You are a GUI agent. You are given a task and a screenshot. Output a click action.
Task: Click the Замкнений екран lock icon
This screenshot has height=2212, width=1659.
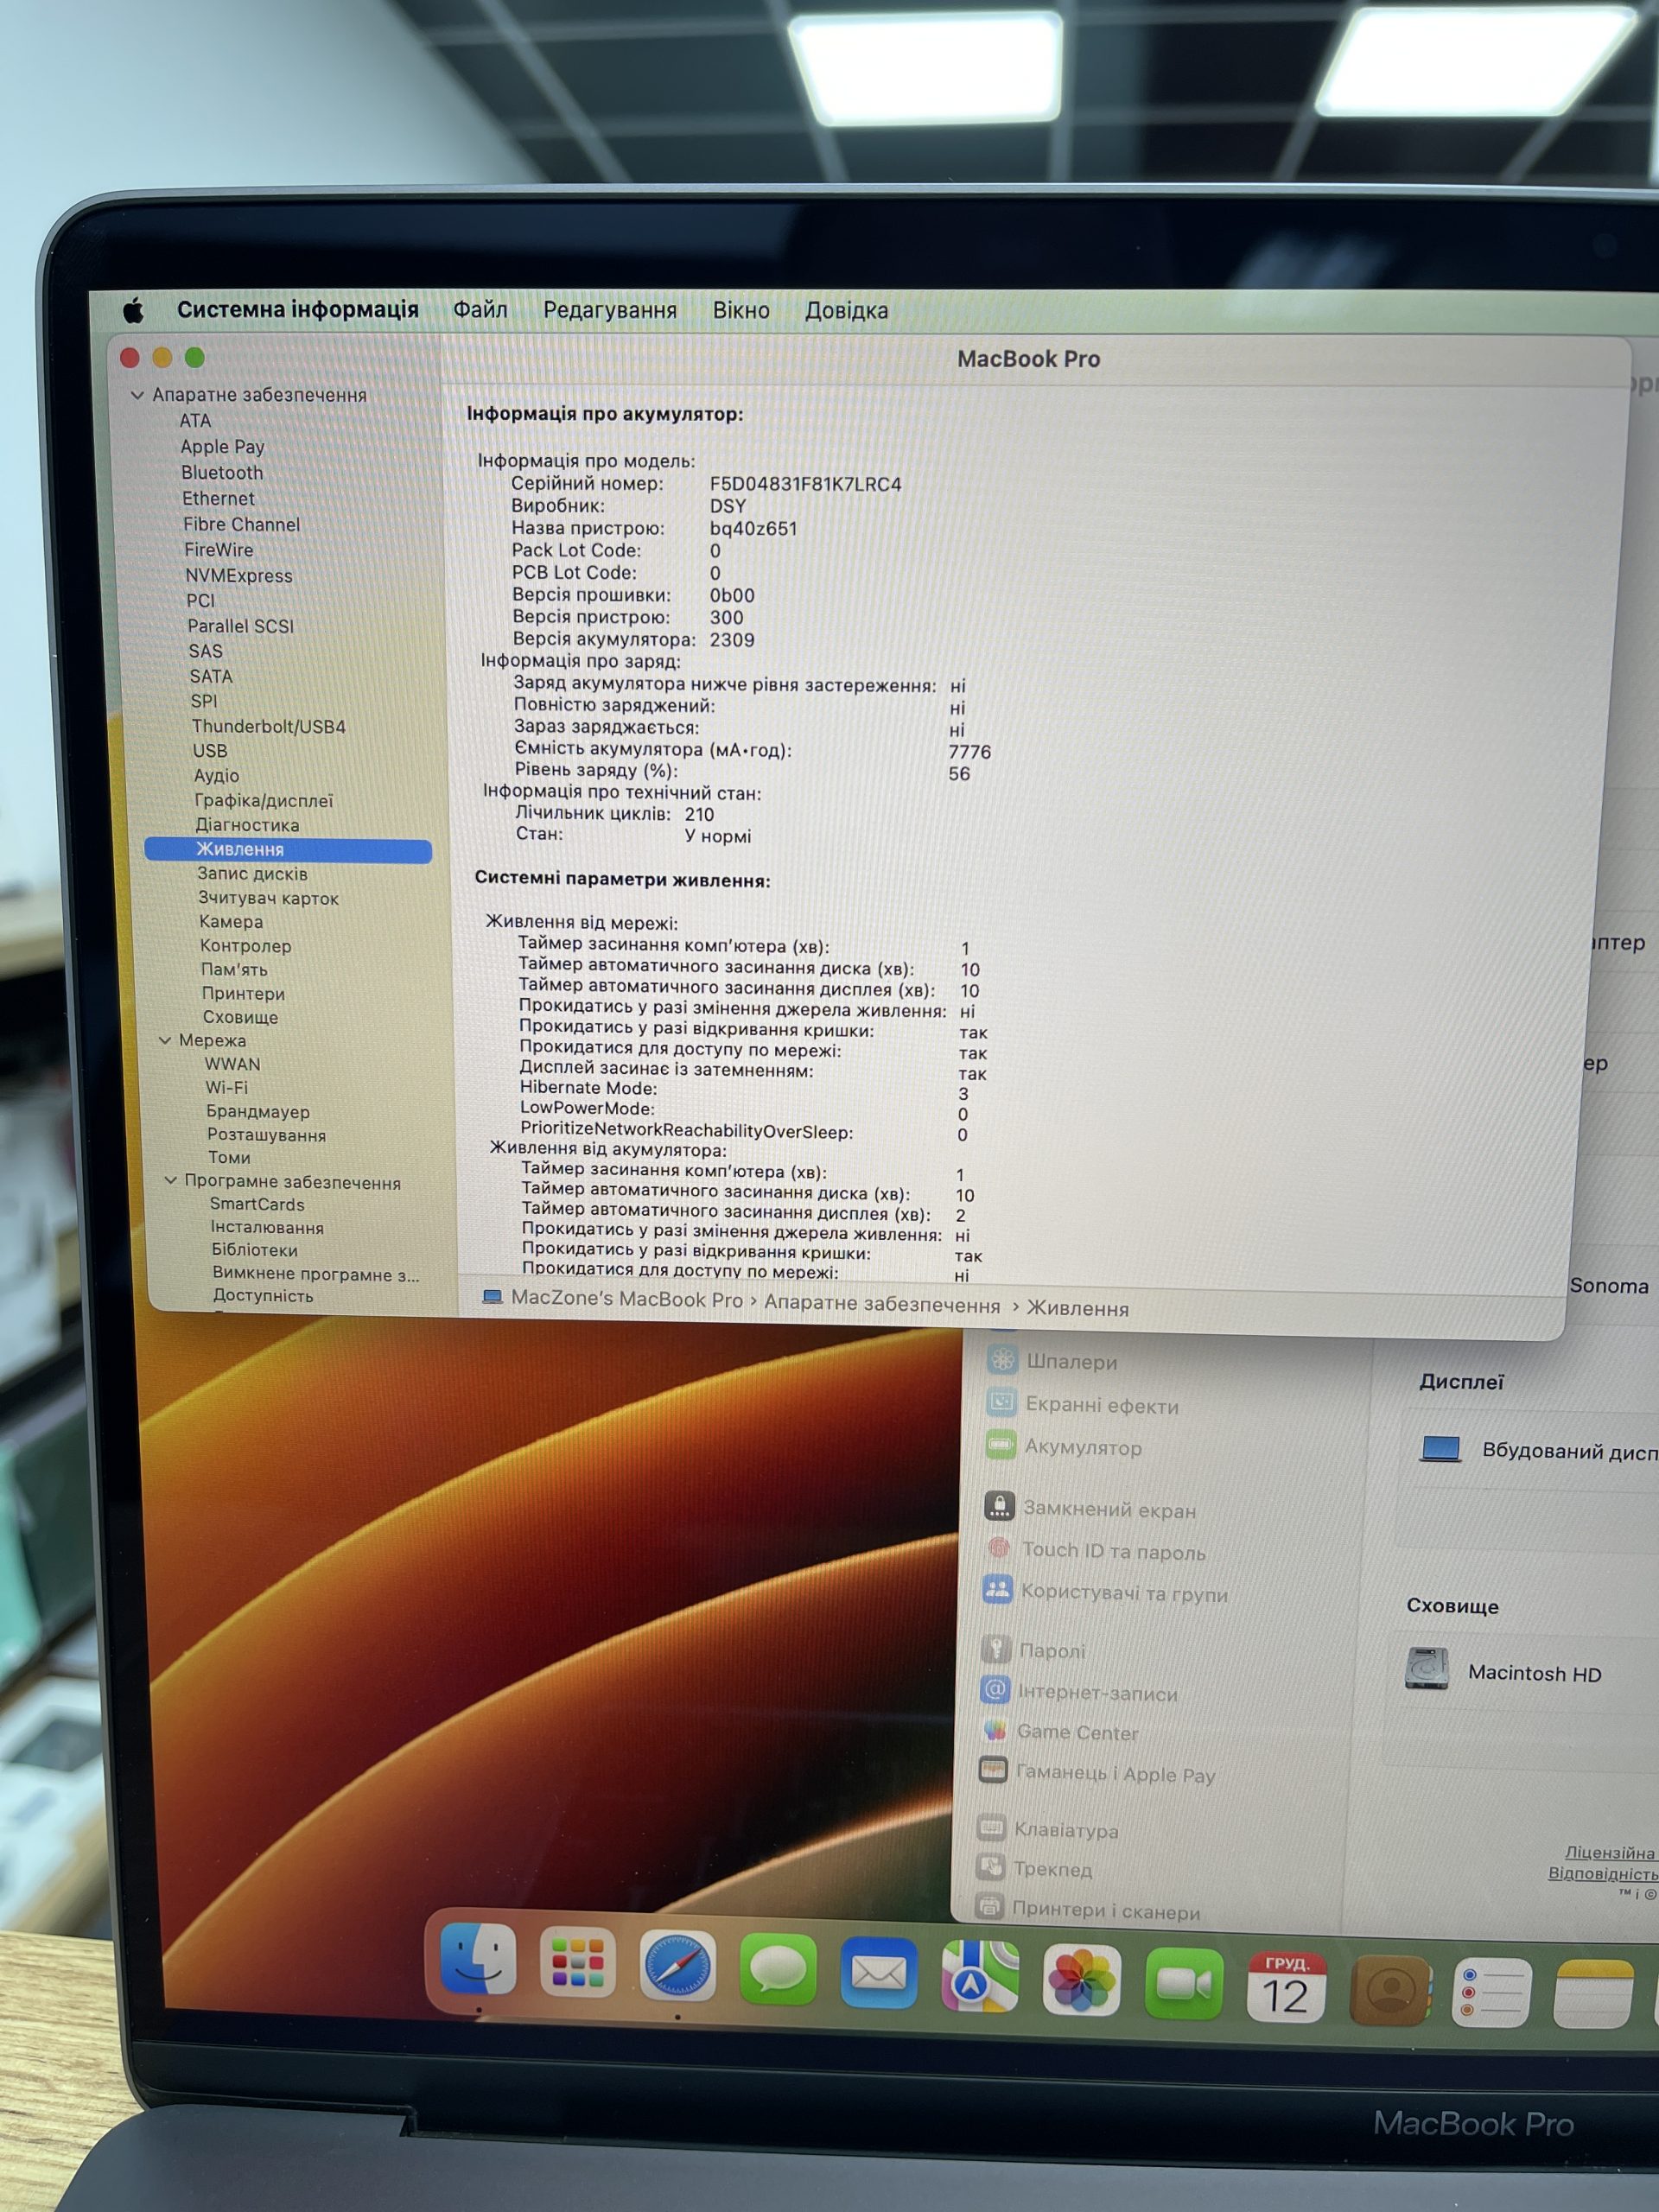[x=999, y=1506]
